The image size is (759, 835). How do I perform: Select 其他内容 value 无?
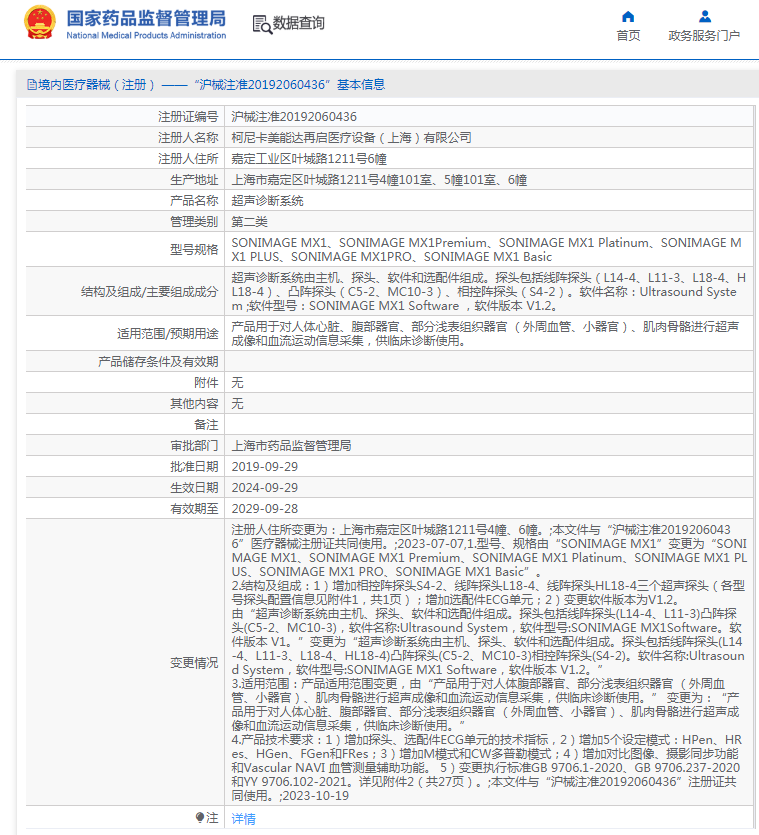point(238,404)
